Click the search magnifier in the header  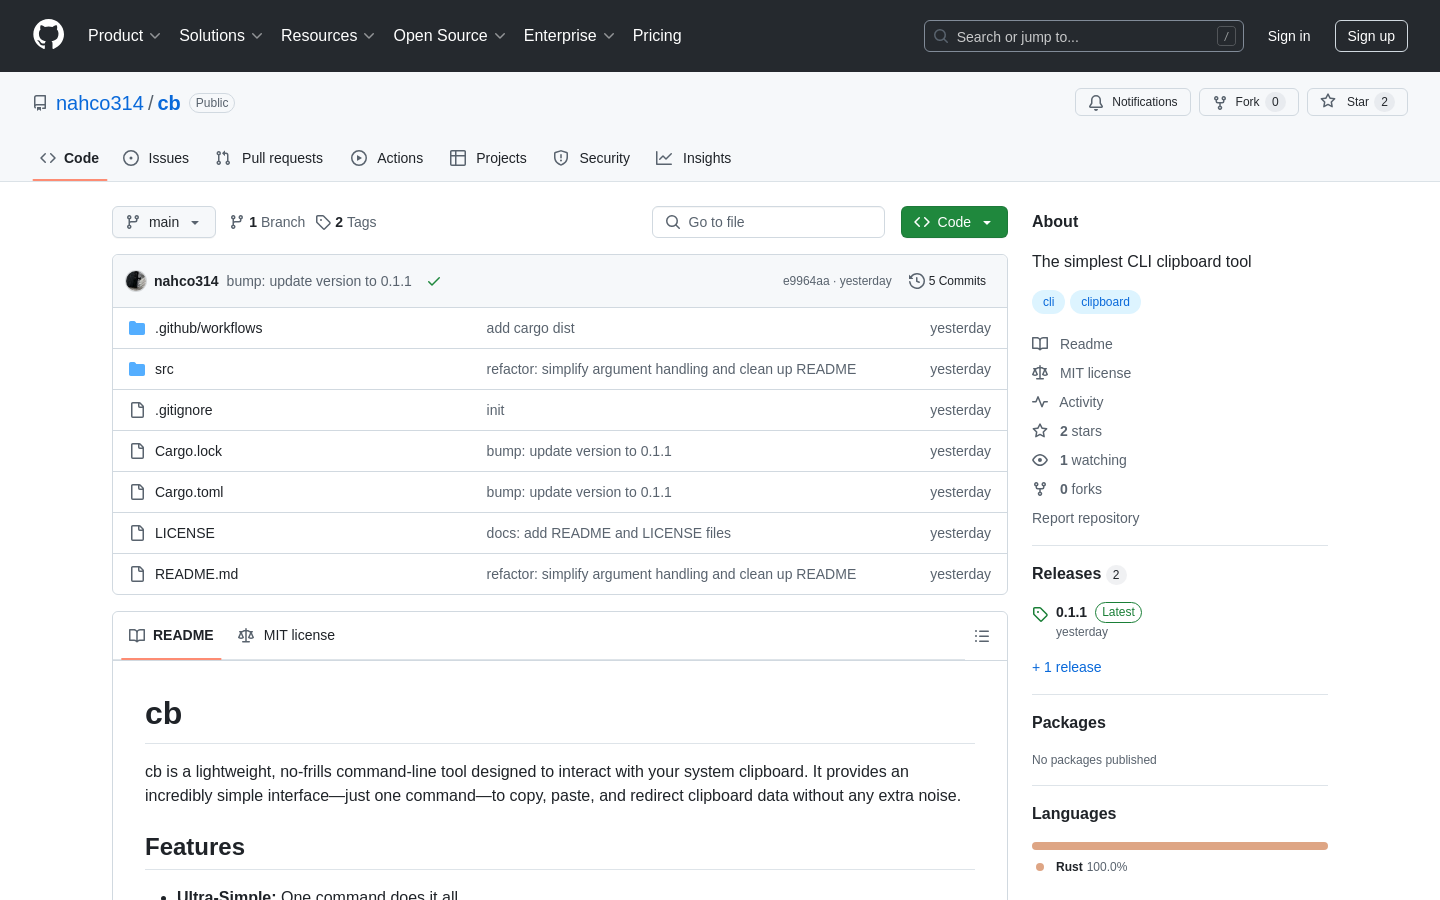tap(941, 36)
